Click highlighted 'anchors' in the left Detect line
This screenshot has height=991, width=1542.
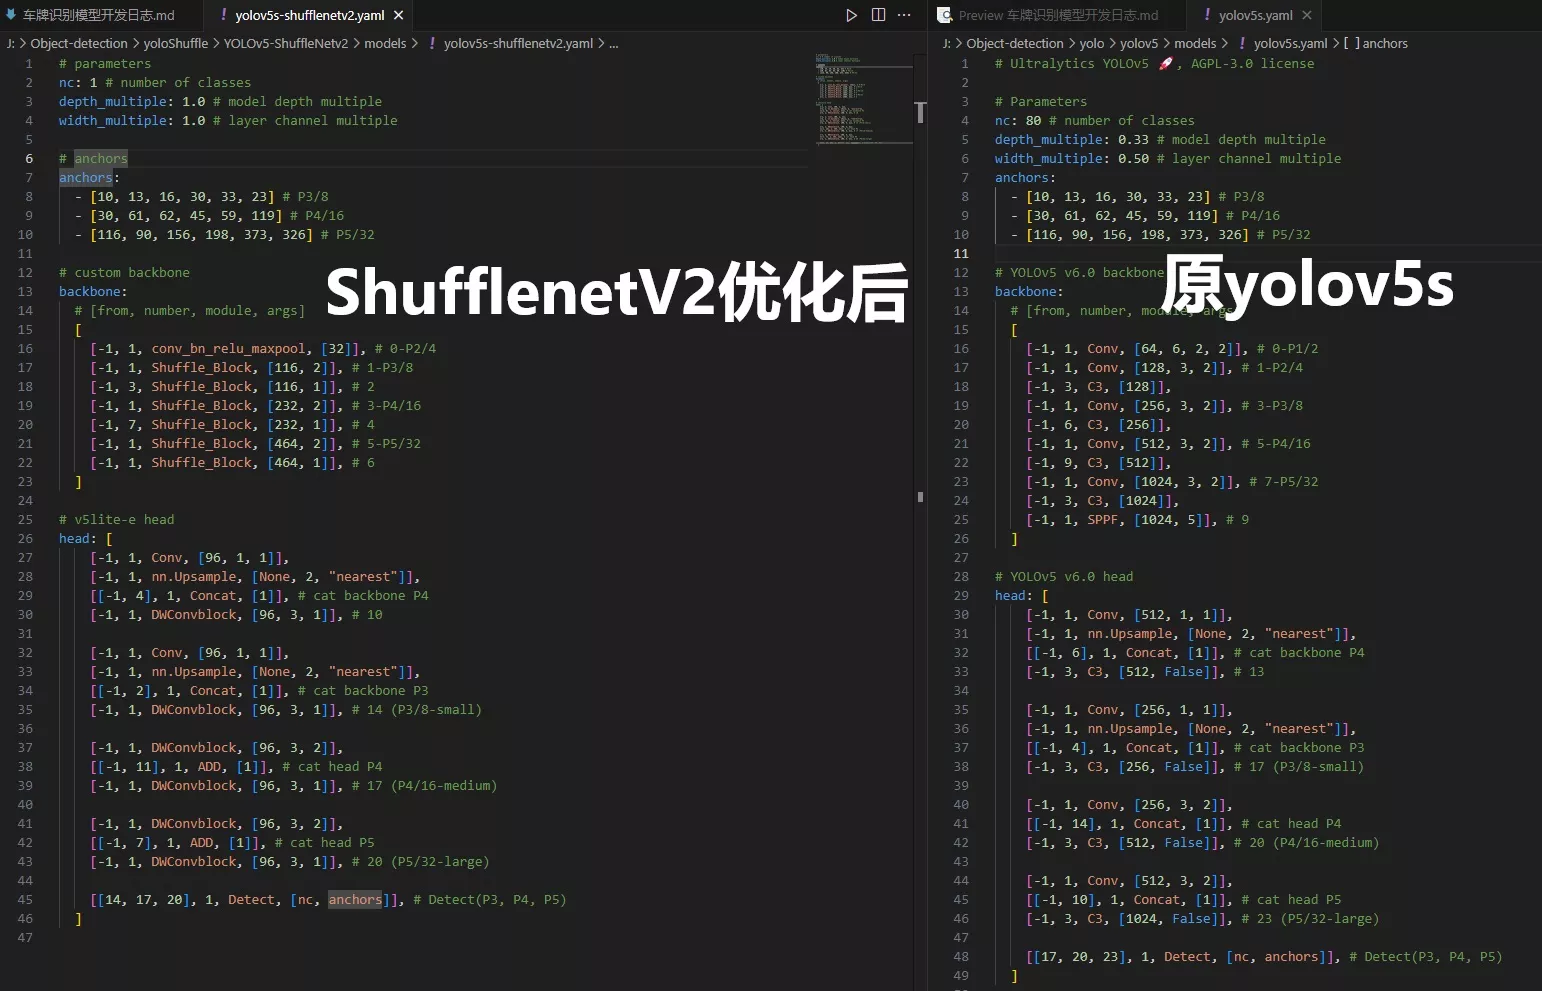pyautogui.click(x=355, y=899)
